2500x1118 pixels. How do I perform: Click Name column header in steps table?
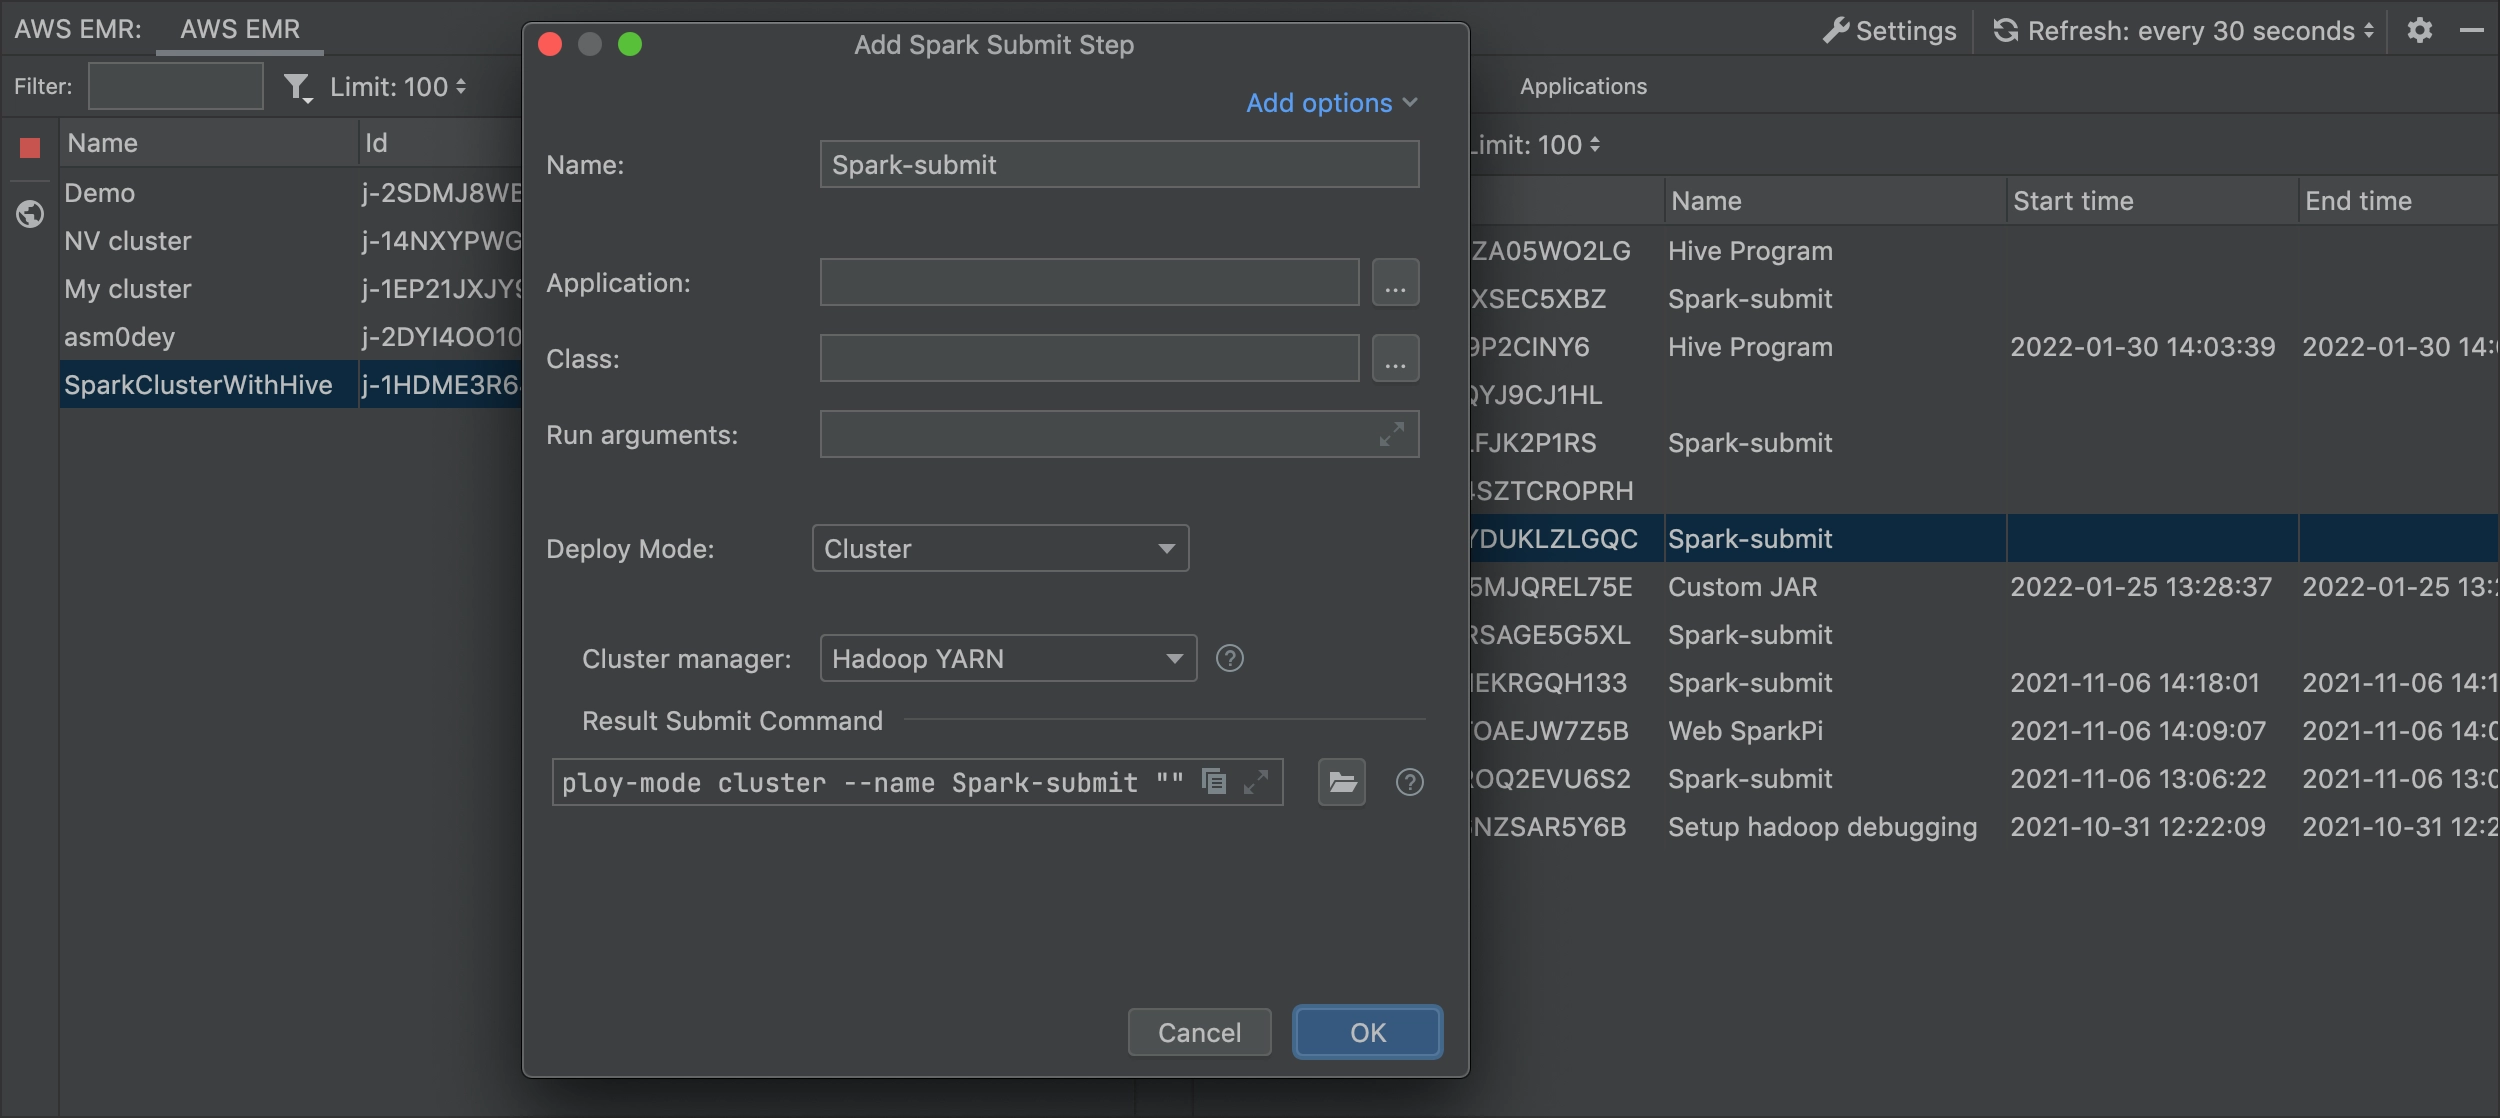(1835, 201)
